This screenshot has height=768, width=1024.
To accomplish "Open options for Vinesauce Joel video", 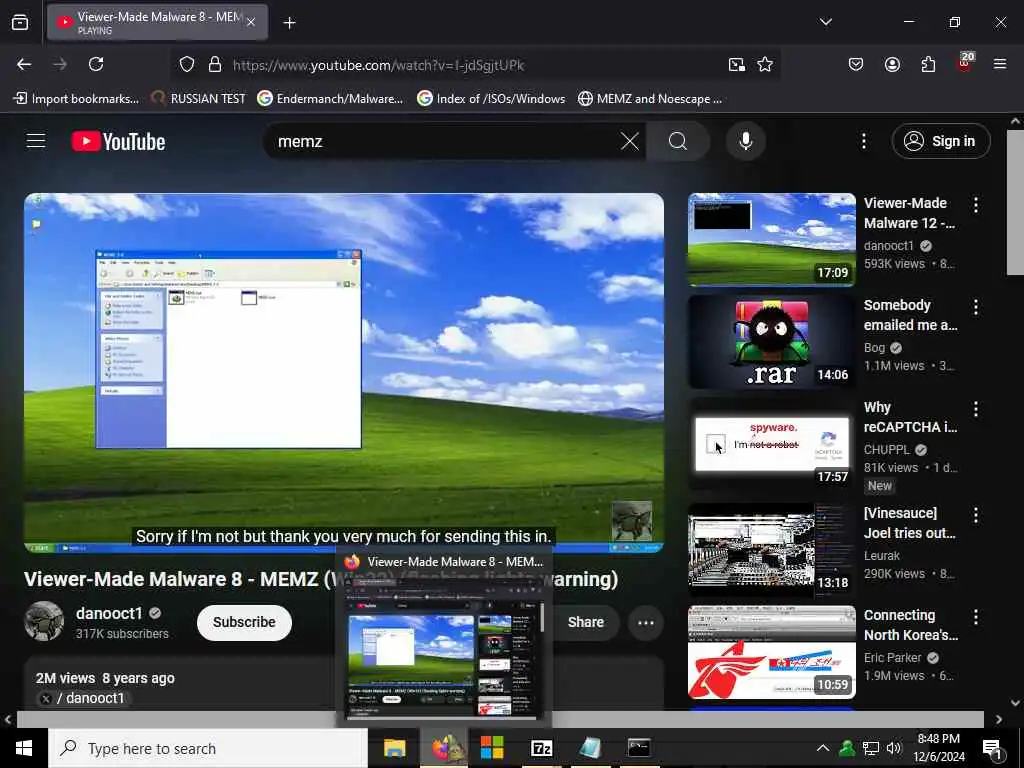I will [x=976, y=515].
